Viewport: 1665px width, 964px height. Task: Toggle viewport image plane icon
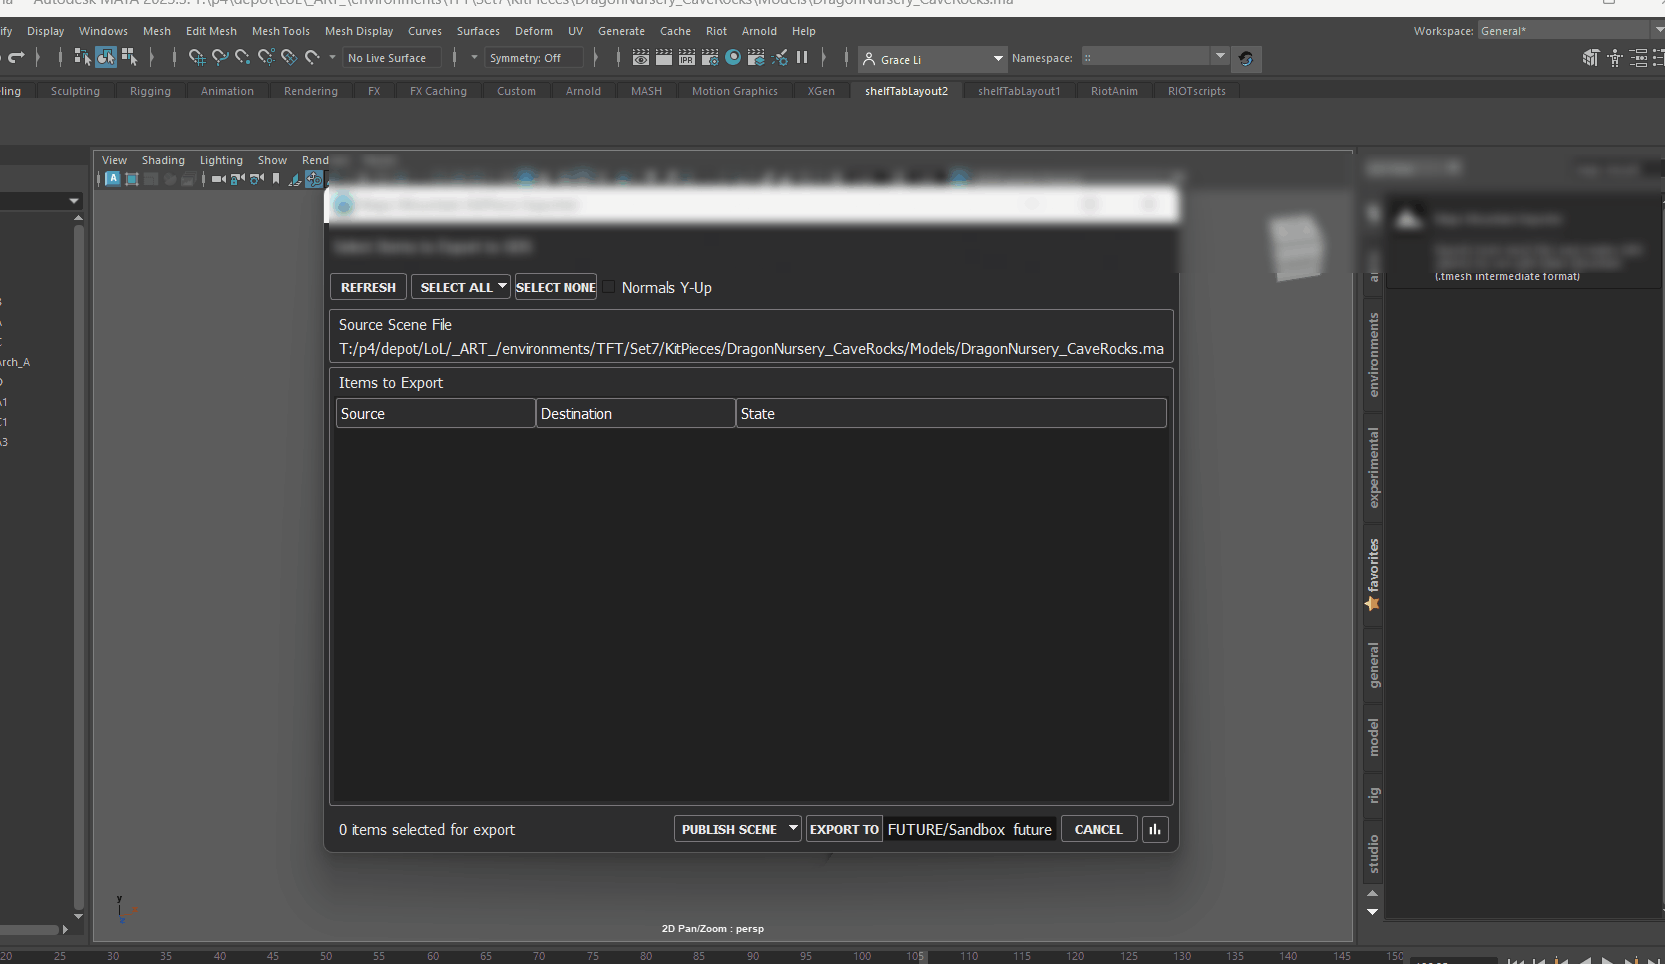(295, 180)
